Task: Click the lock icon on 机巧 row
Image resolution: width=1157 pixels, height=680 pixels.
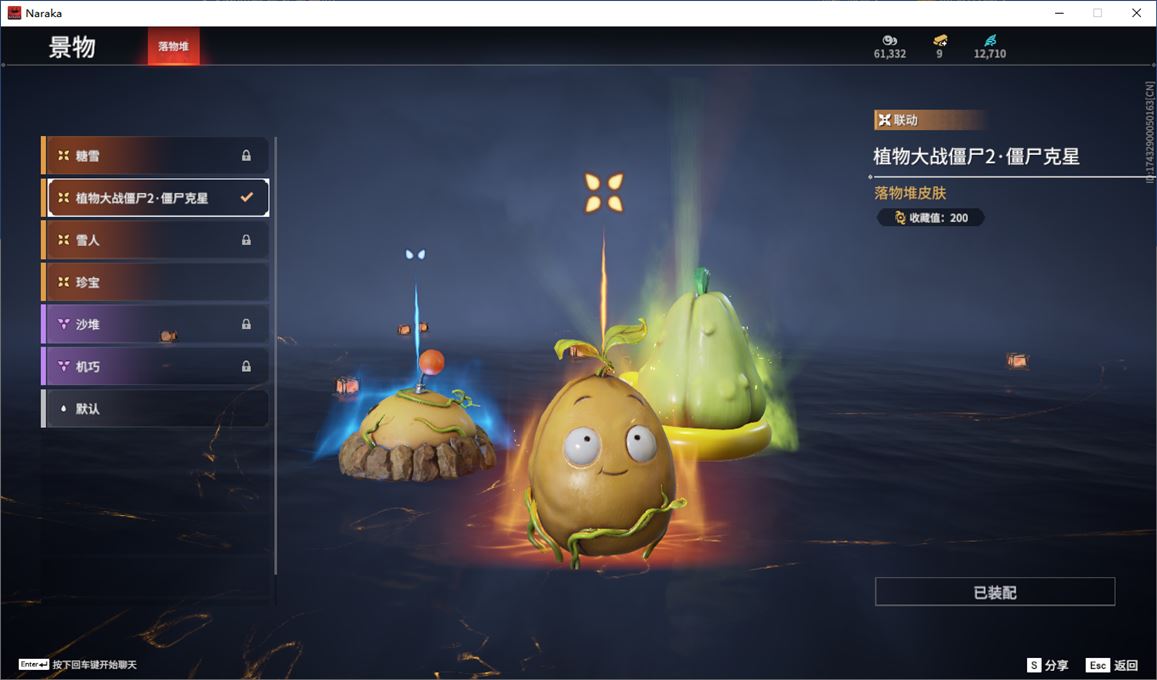Action: (x=246, y=366)
